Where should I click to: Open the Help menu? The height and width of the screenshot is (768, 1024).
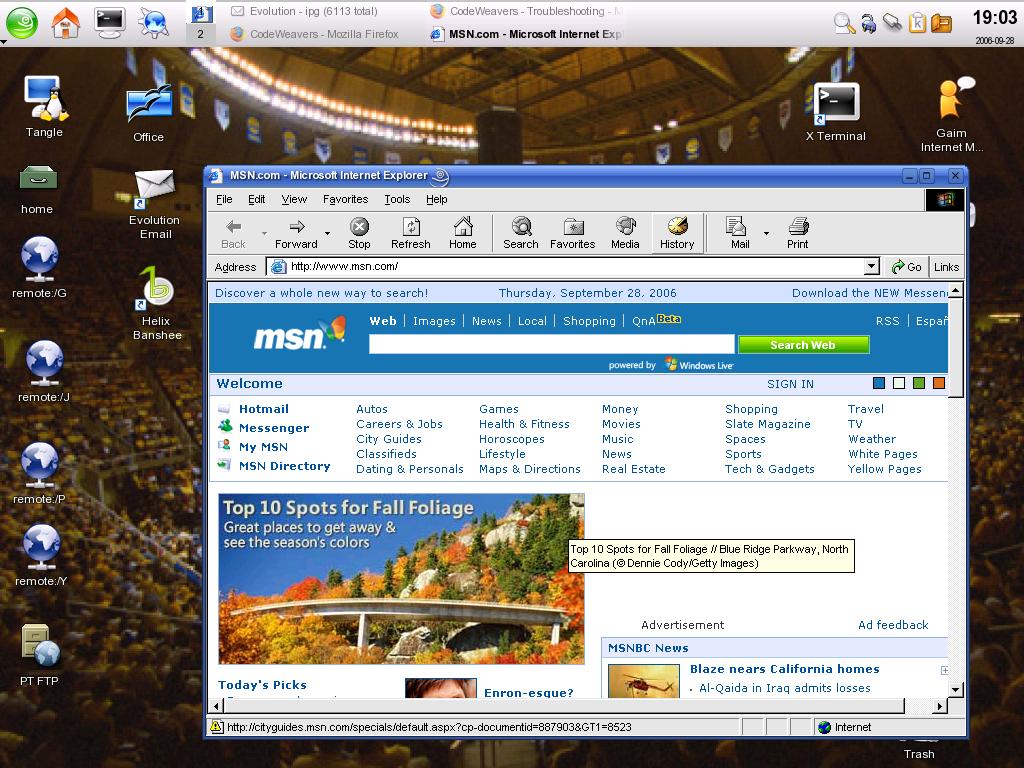tap(436, 199)
